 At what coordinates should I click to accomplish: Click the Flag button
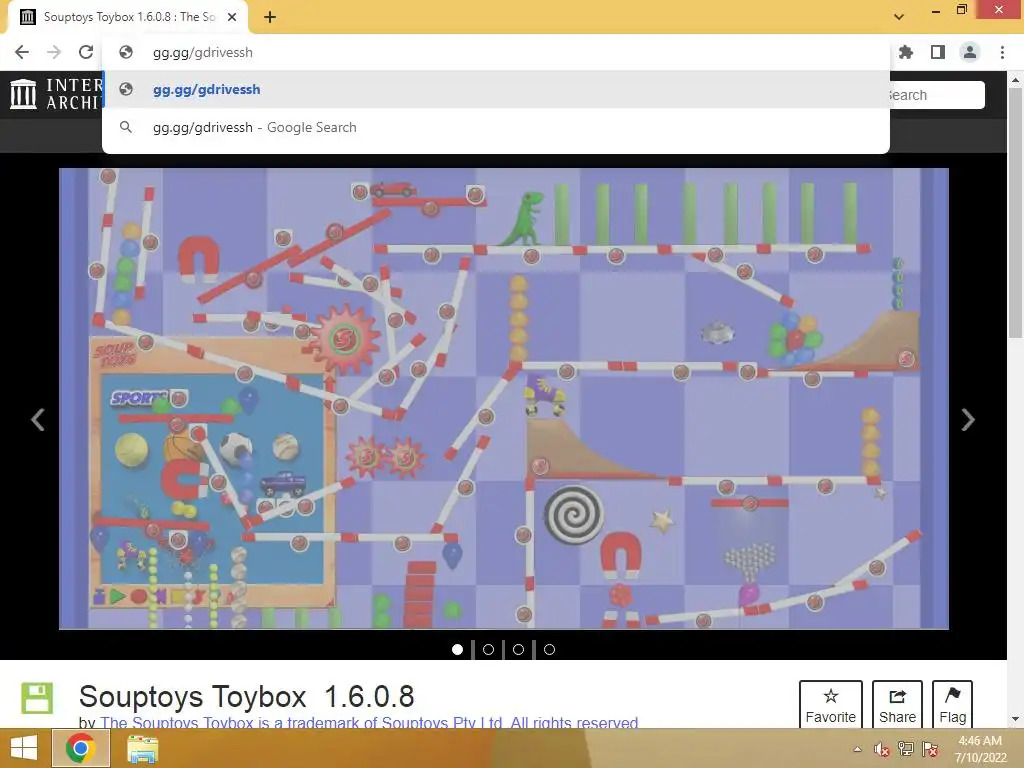click(952, 704)
